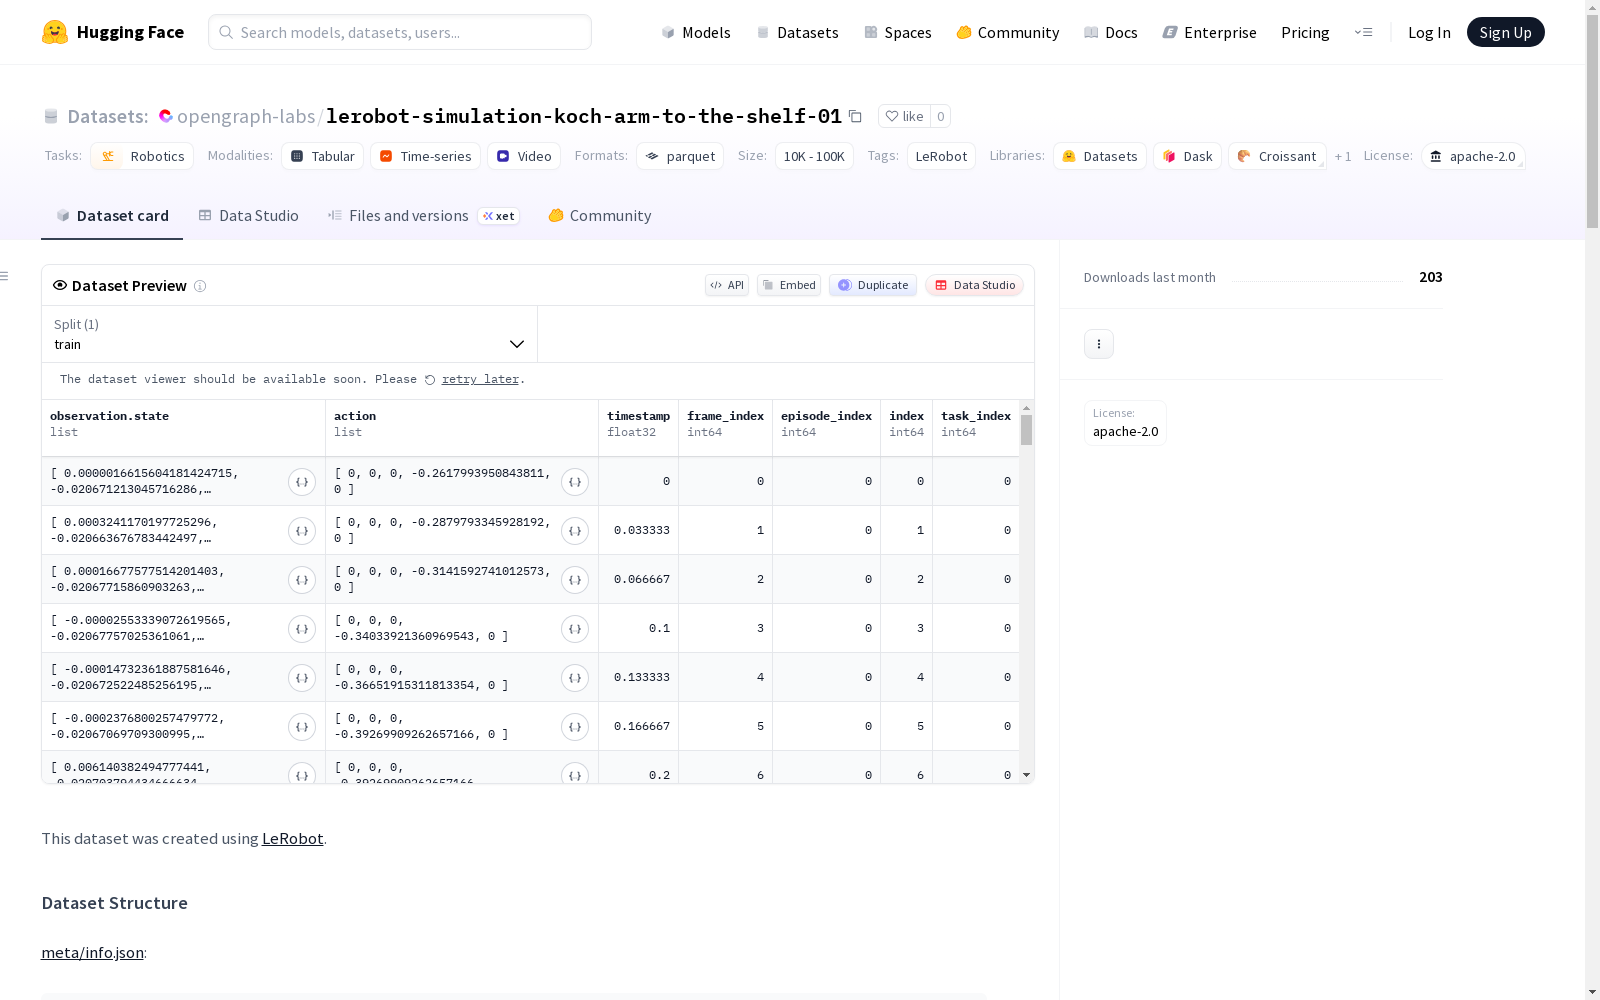The image size is (1600, 1000).
Task: Click the table's vertical scrollbar thumb
Action: pyautogui.click(x=1026, y=430)
